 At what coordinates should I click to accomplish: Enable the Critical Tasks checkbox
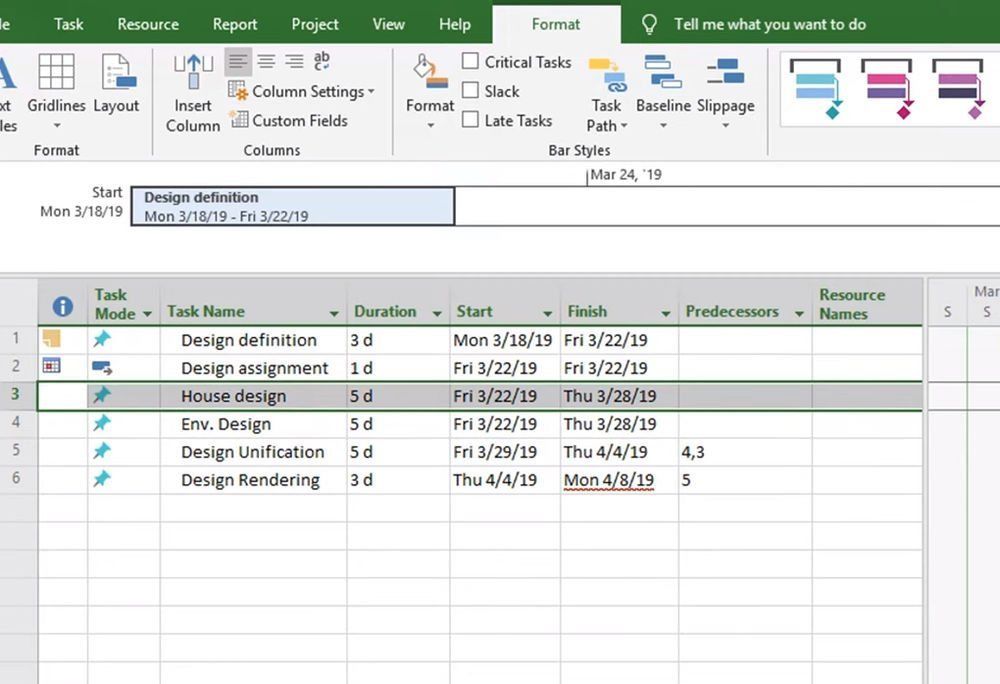[x=470, y=62]
